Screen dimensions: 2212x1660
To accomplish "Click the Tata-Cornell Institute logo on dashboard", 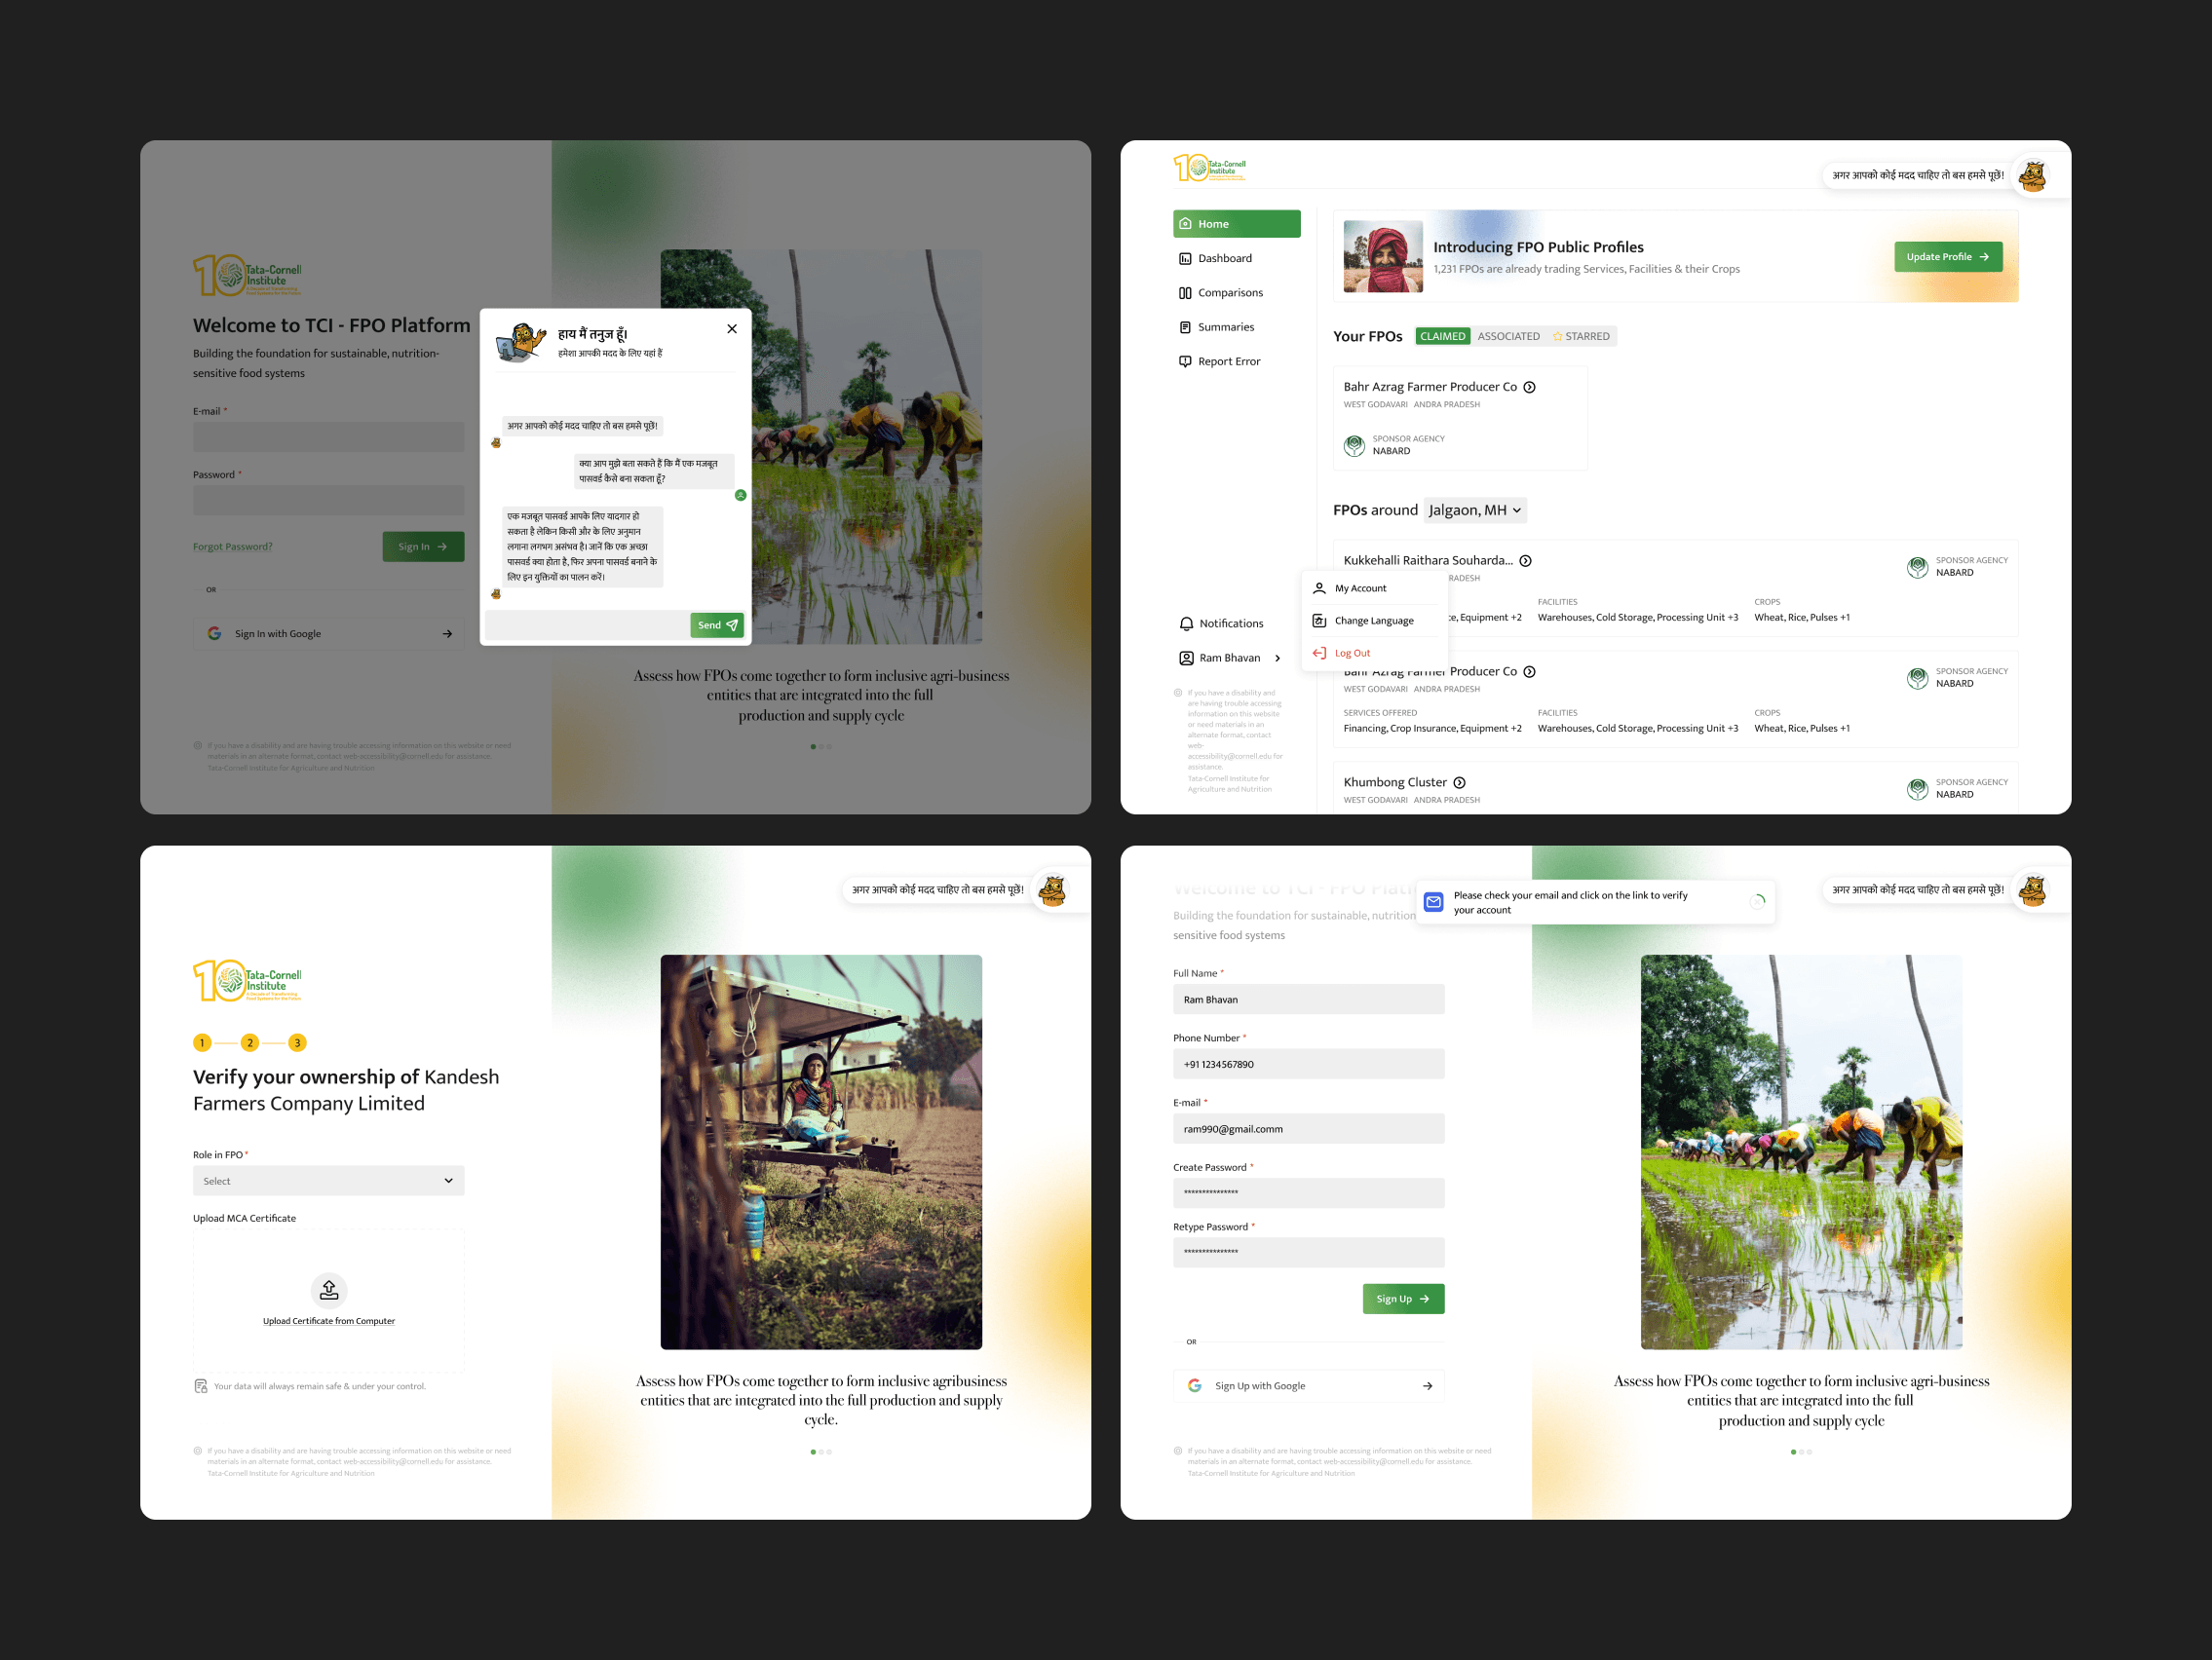I will tap(1210, 168).
